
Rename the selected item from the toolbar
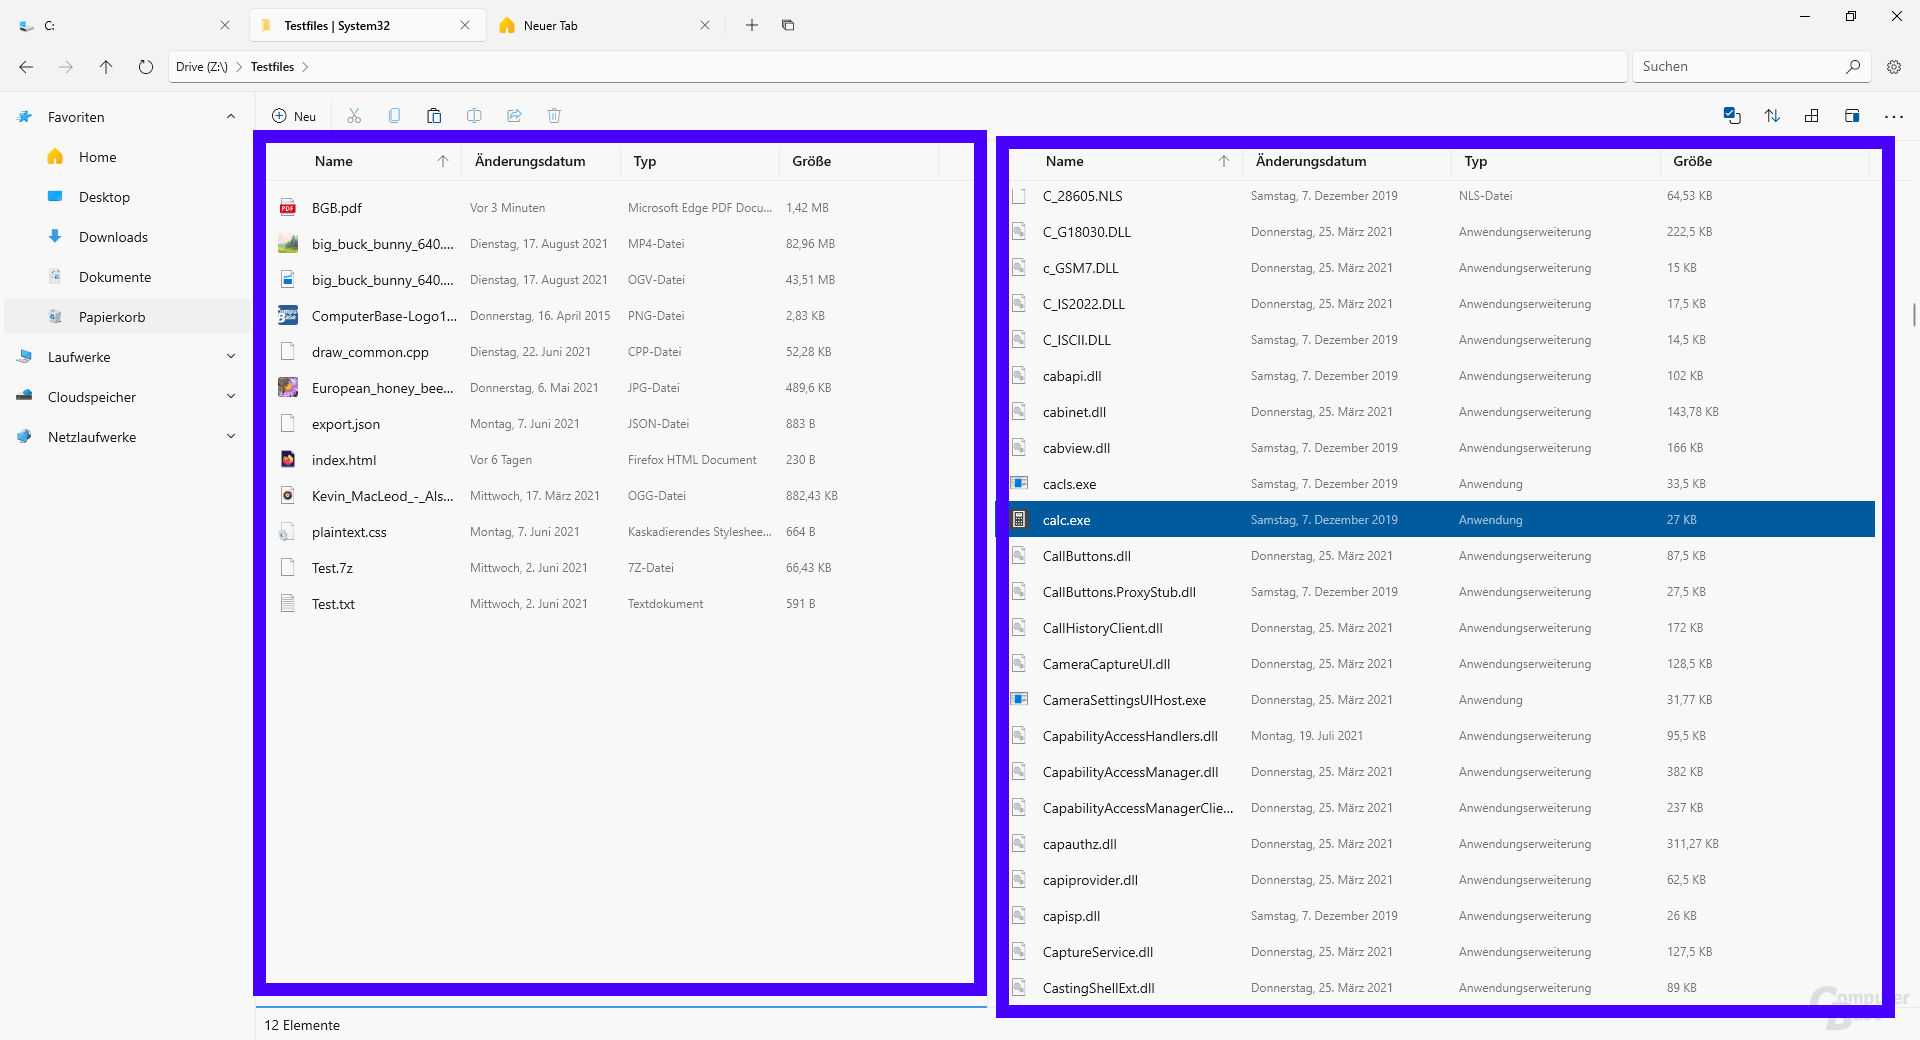(474, 116)
